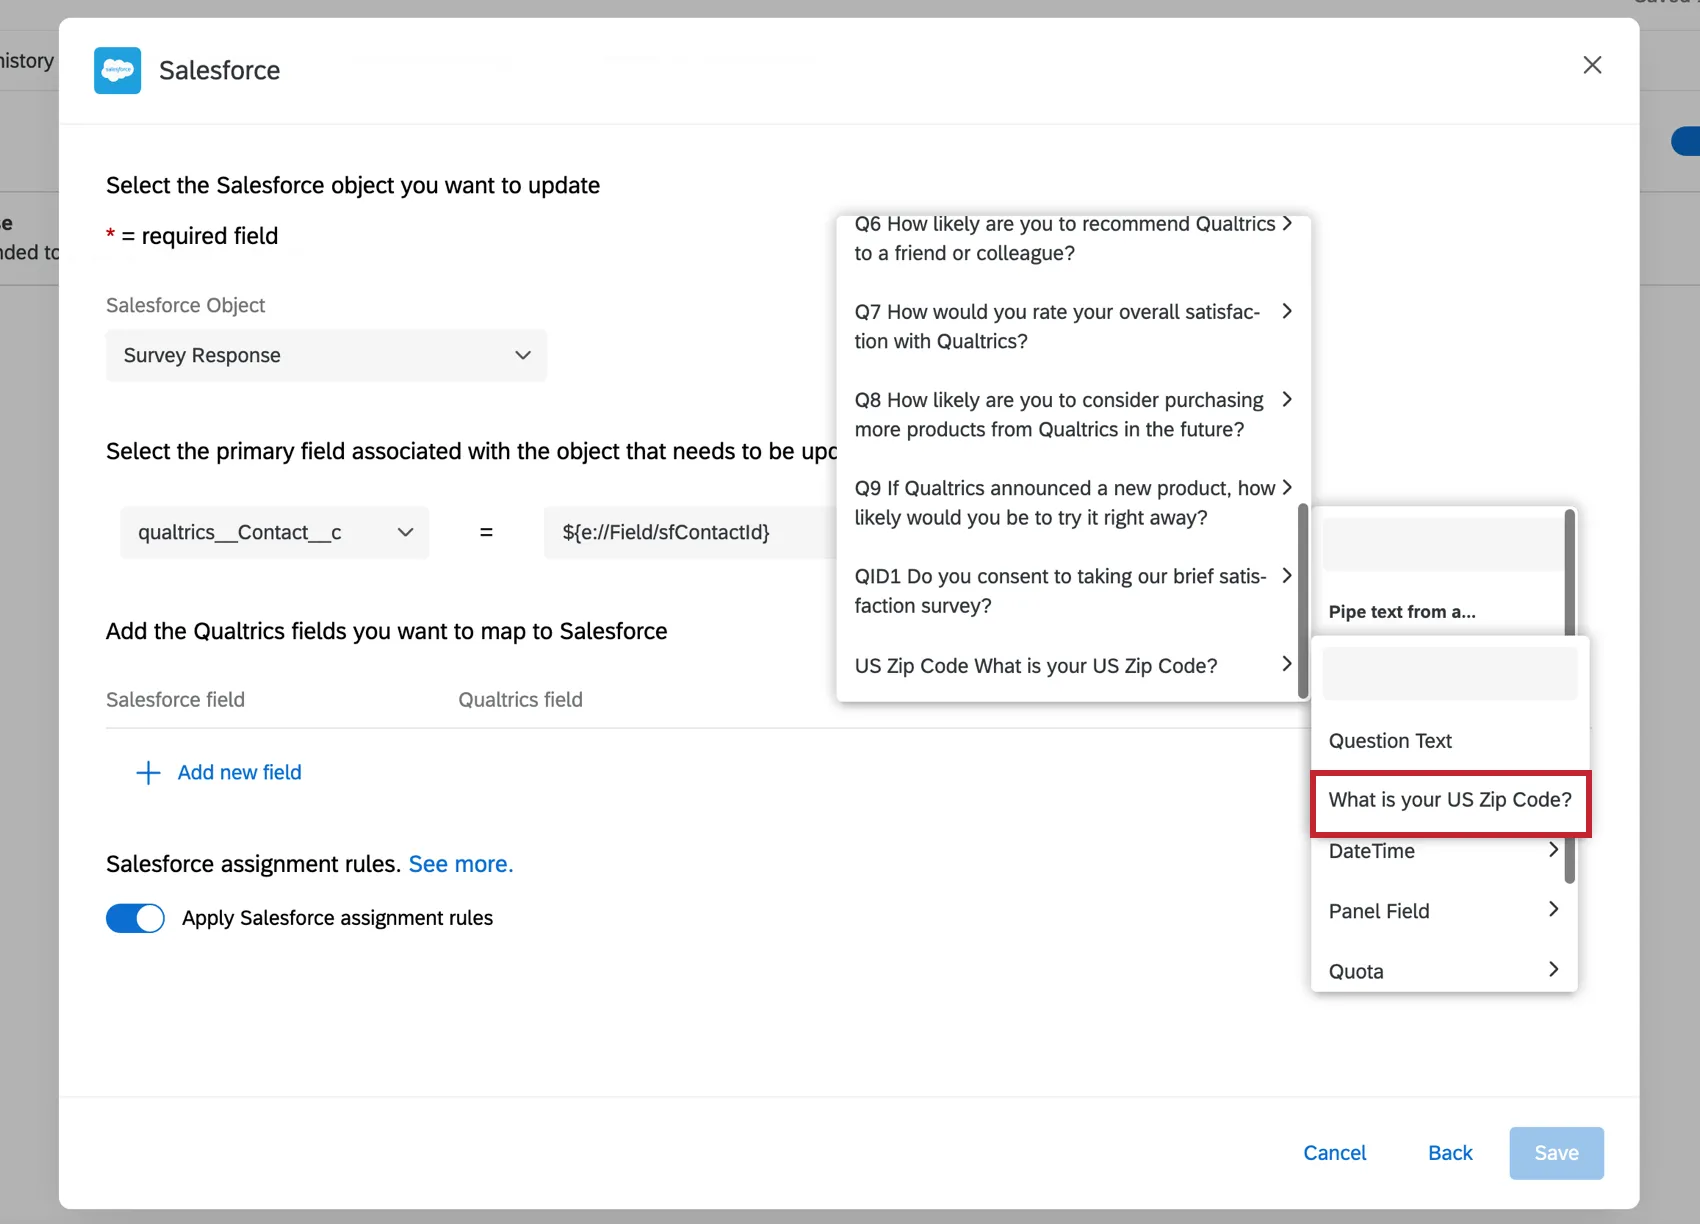Select the Question Text option
1700x1224 pixels.
[x=1390, y=740]
